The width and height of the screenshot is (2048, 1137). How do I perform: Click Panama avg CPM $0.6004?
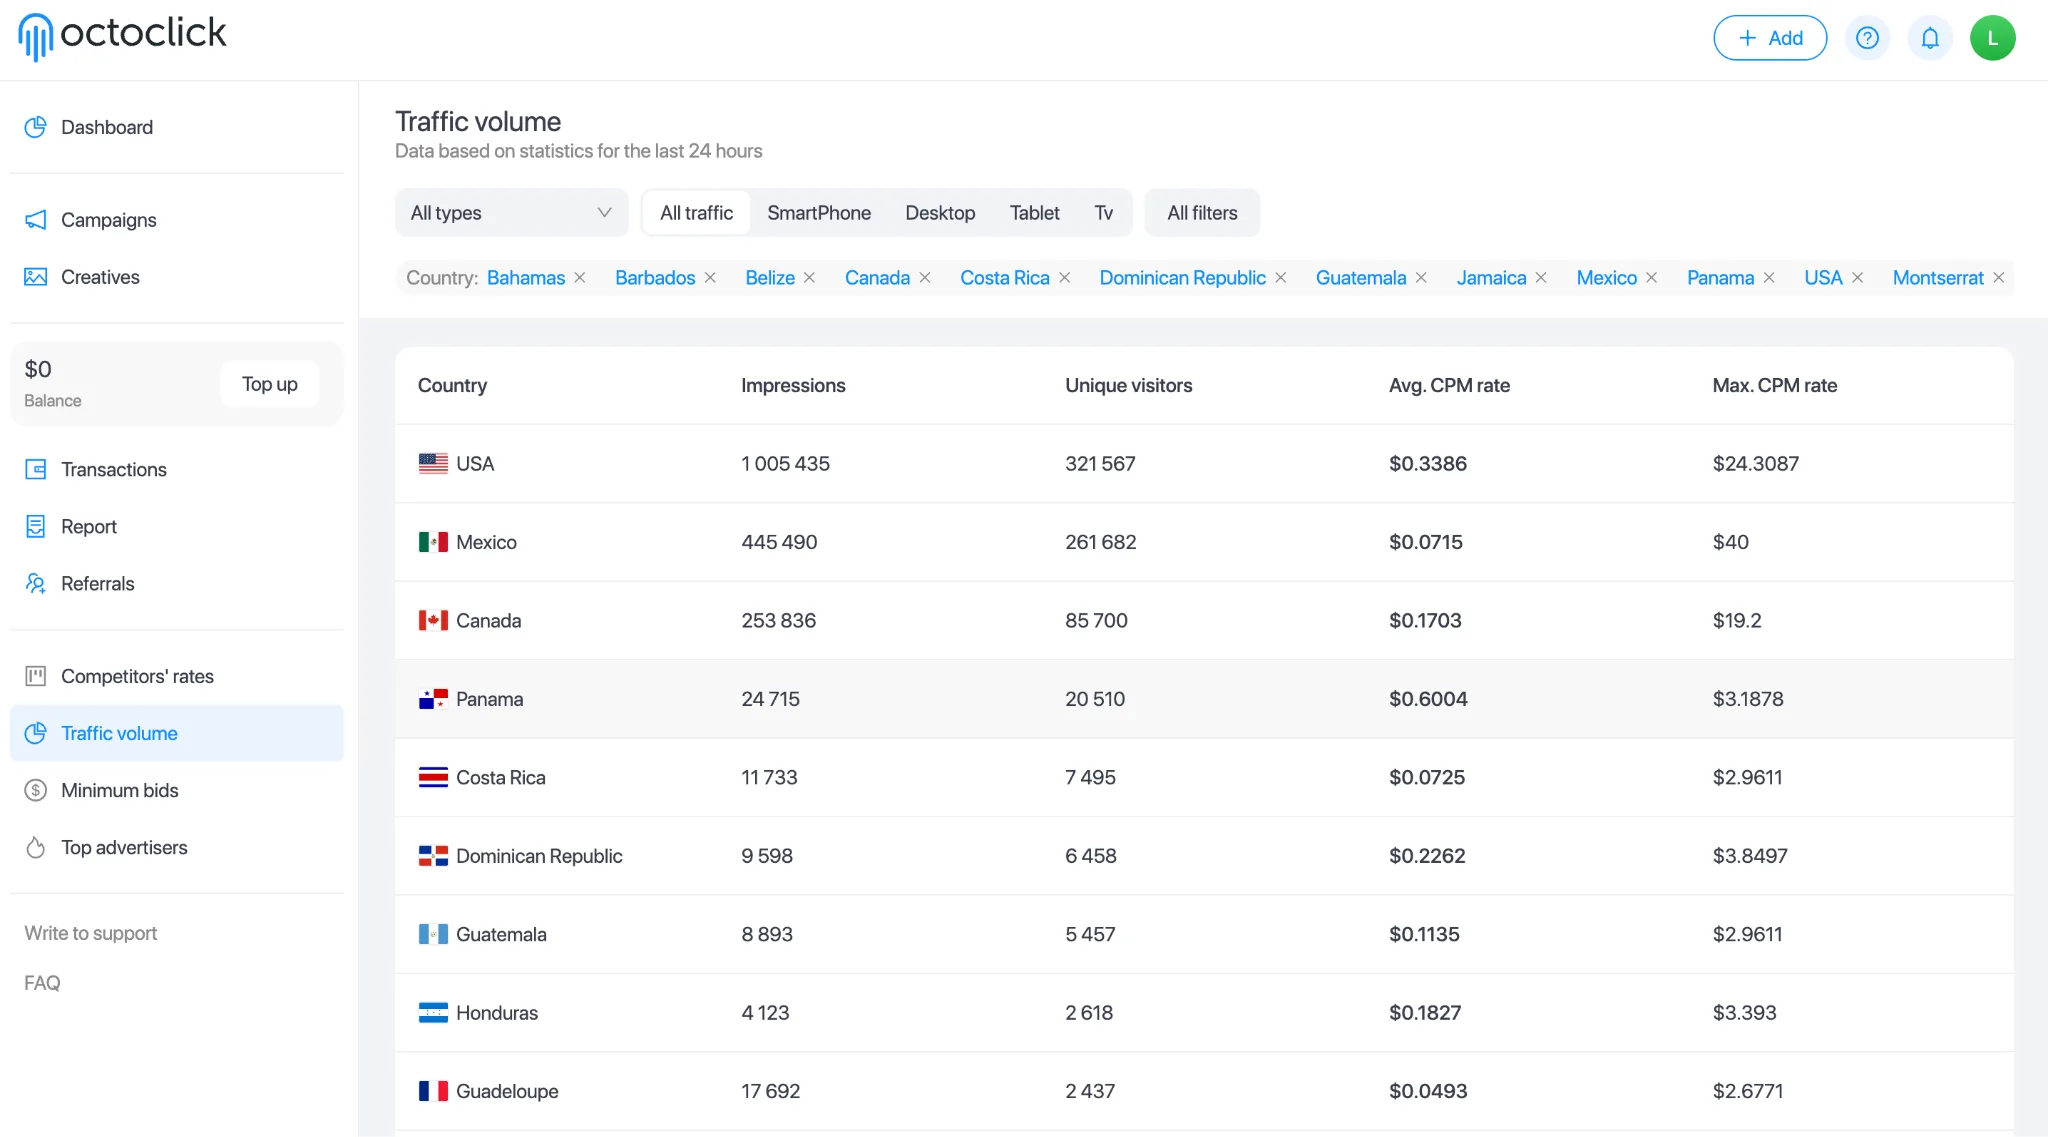pyautogui.click(x=1428, y=699)
